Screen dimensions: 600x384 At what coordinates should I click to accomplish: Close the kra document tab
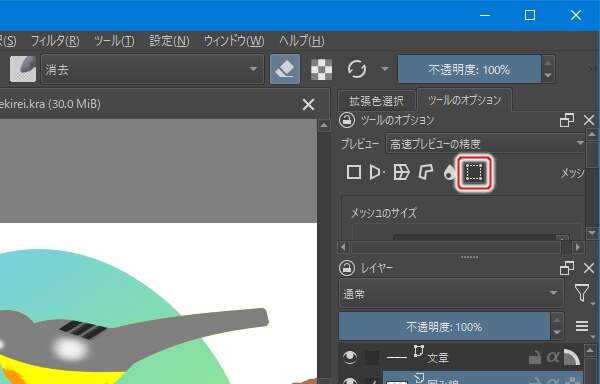pyautogui.click(x=308, y=104)
